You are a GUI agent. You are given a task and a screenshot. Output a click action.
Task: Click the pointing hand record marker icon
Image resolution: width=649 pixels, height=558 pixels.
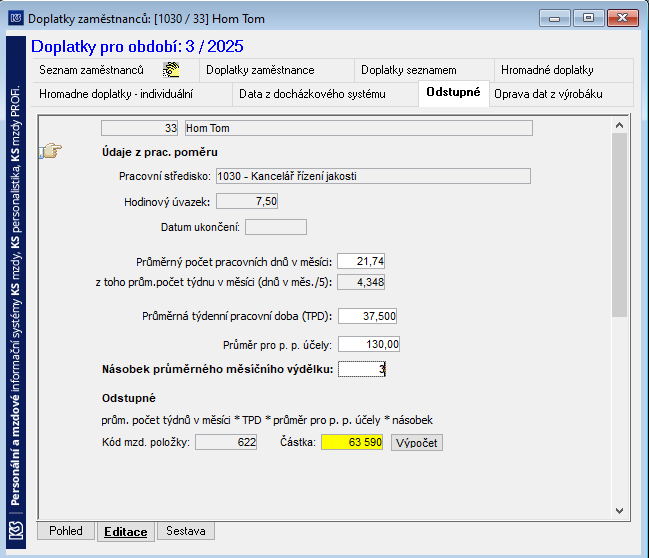pos(50,151)
